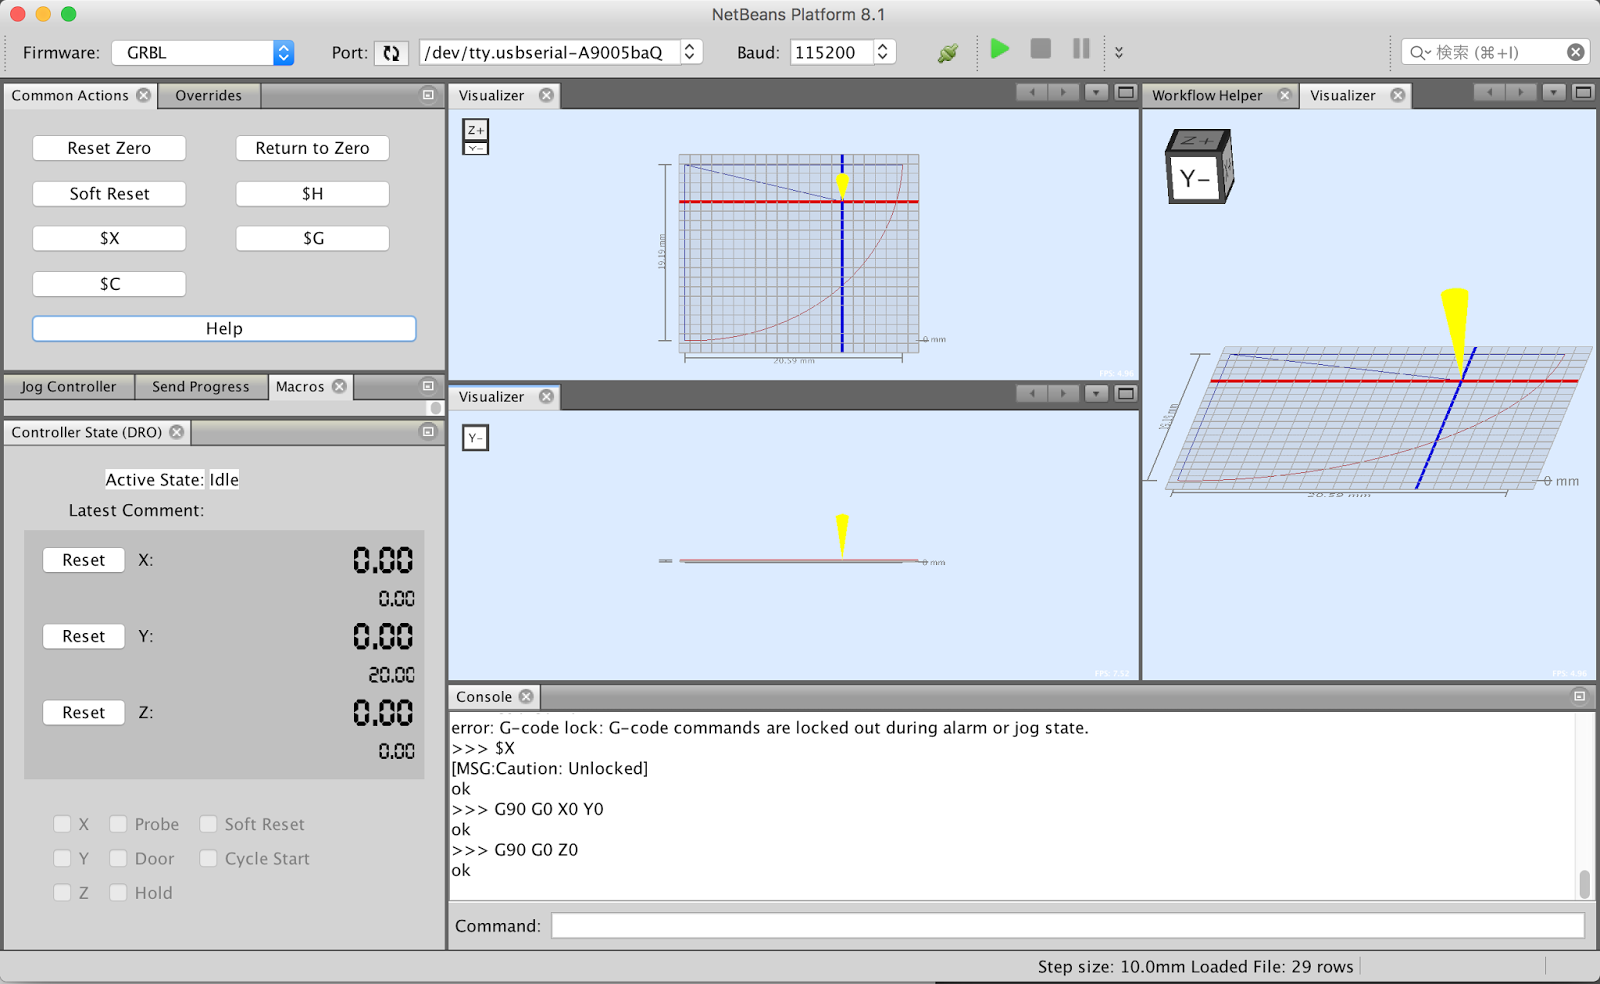Toggle the Hold checkbox
The image size is (1600, 984).
pos(118,892)
